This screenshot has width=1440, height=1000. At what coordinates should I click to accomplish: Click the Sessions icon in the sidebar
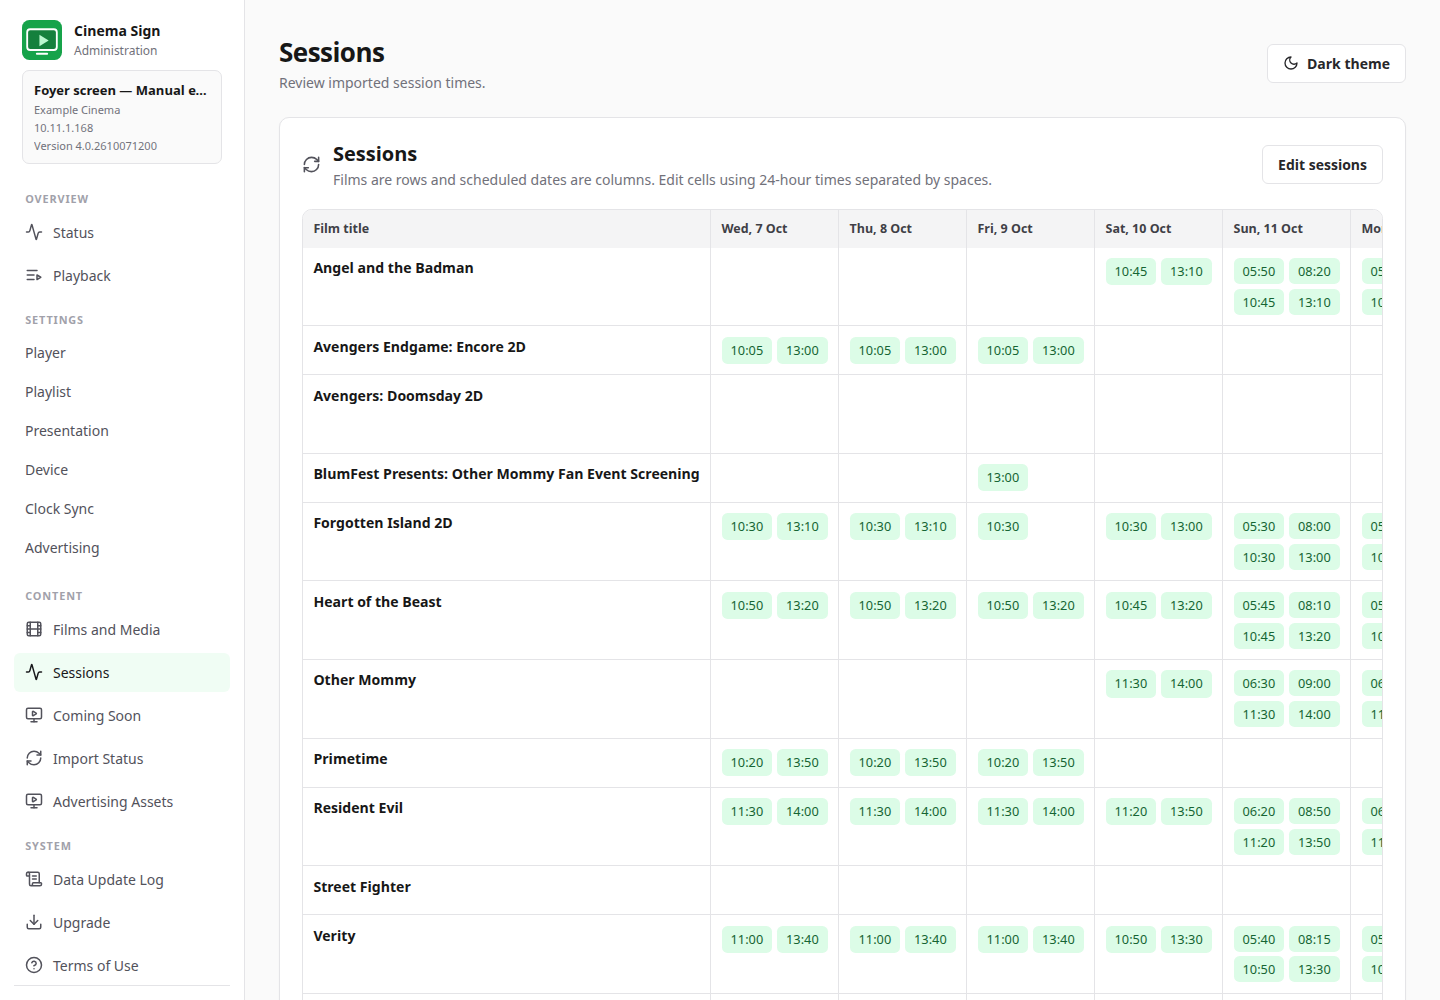(34, 672)
